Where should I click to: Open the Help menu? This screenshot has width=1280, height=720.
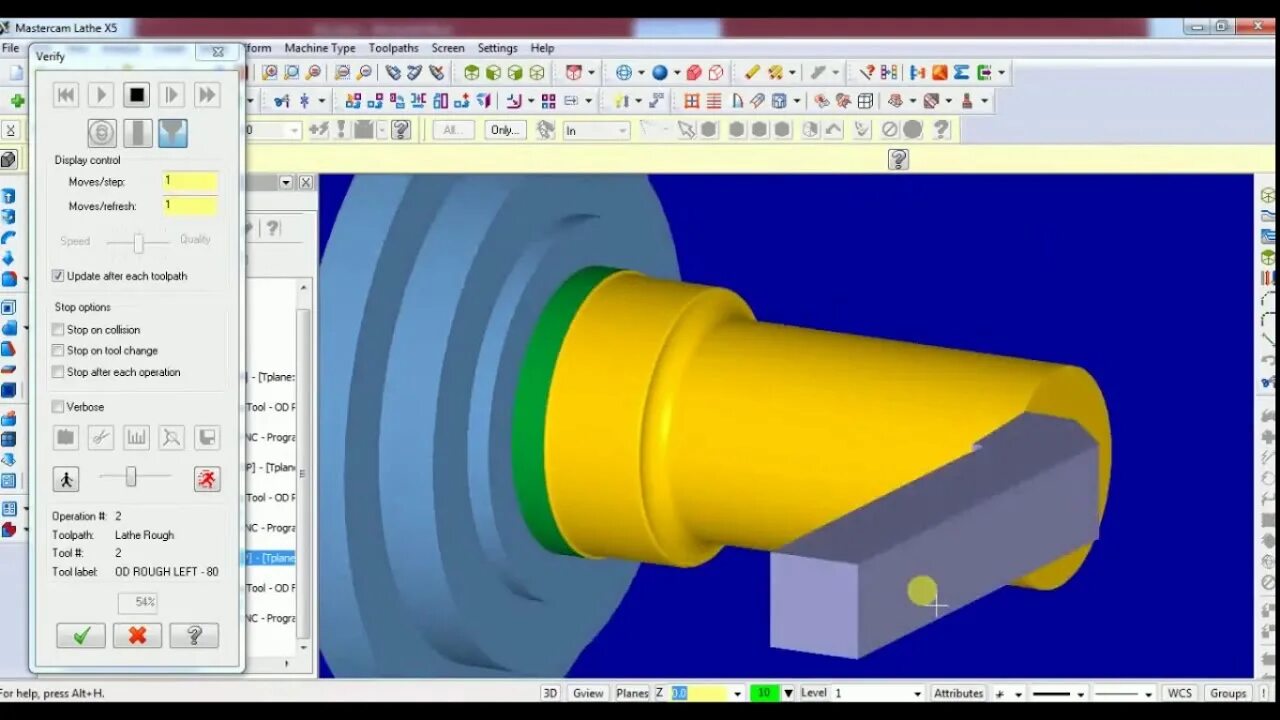click(542, 48)
